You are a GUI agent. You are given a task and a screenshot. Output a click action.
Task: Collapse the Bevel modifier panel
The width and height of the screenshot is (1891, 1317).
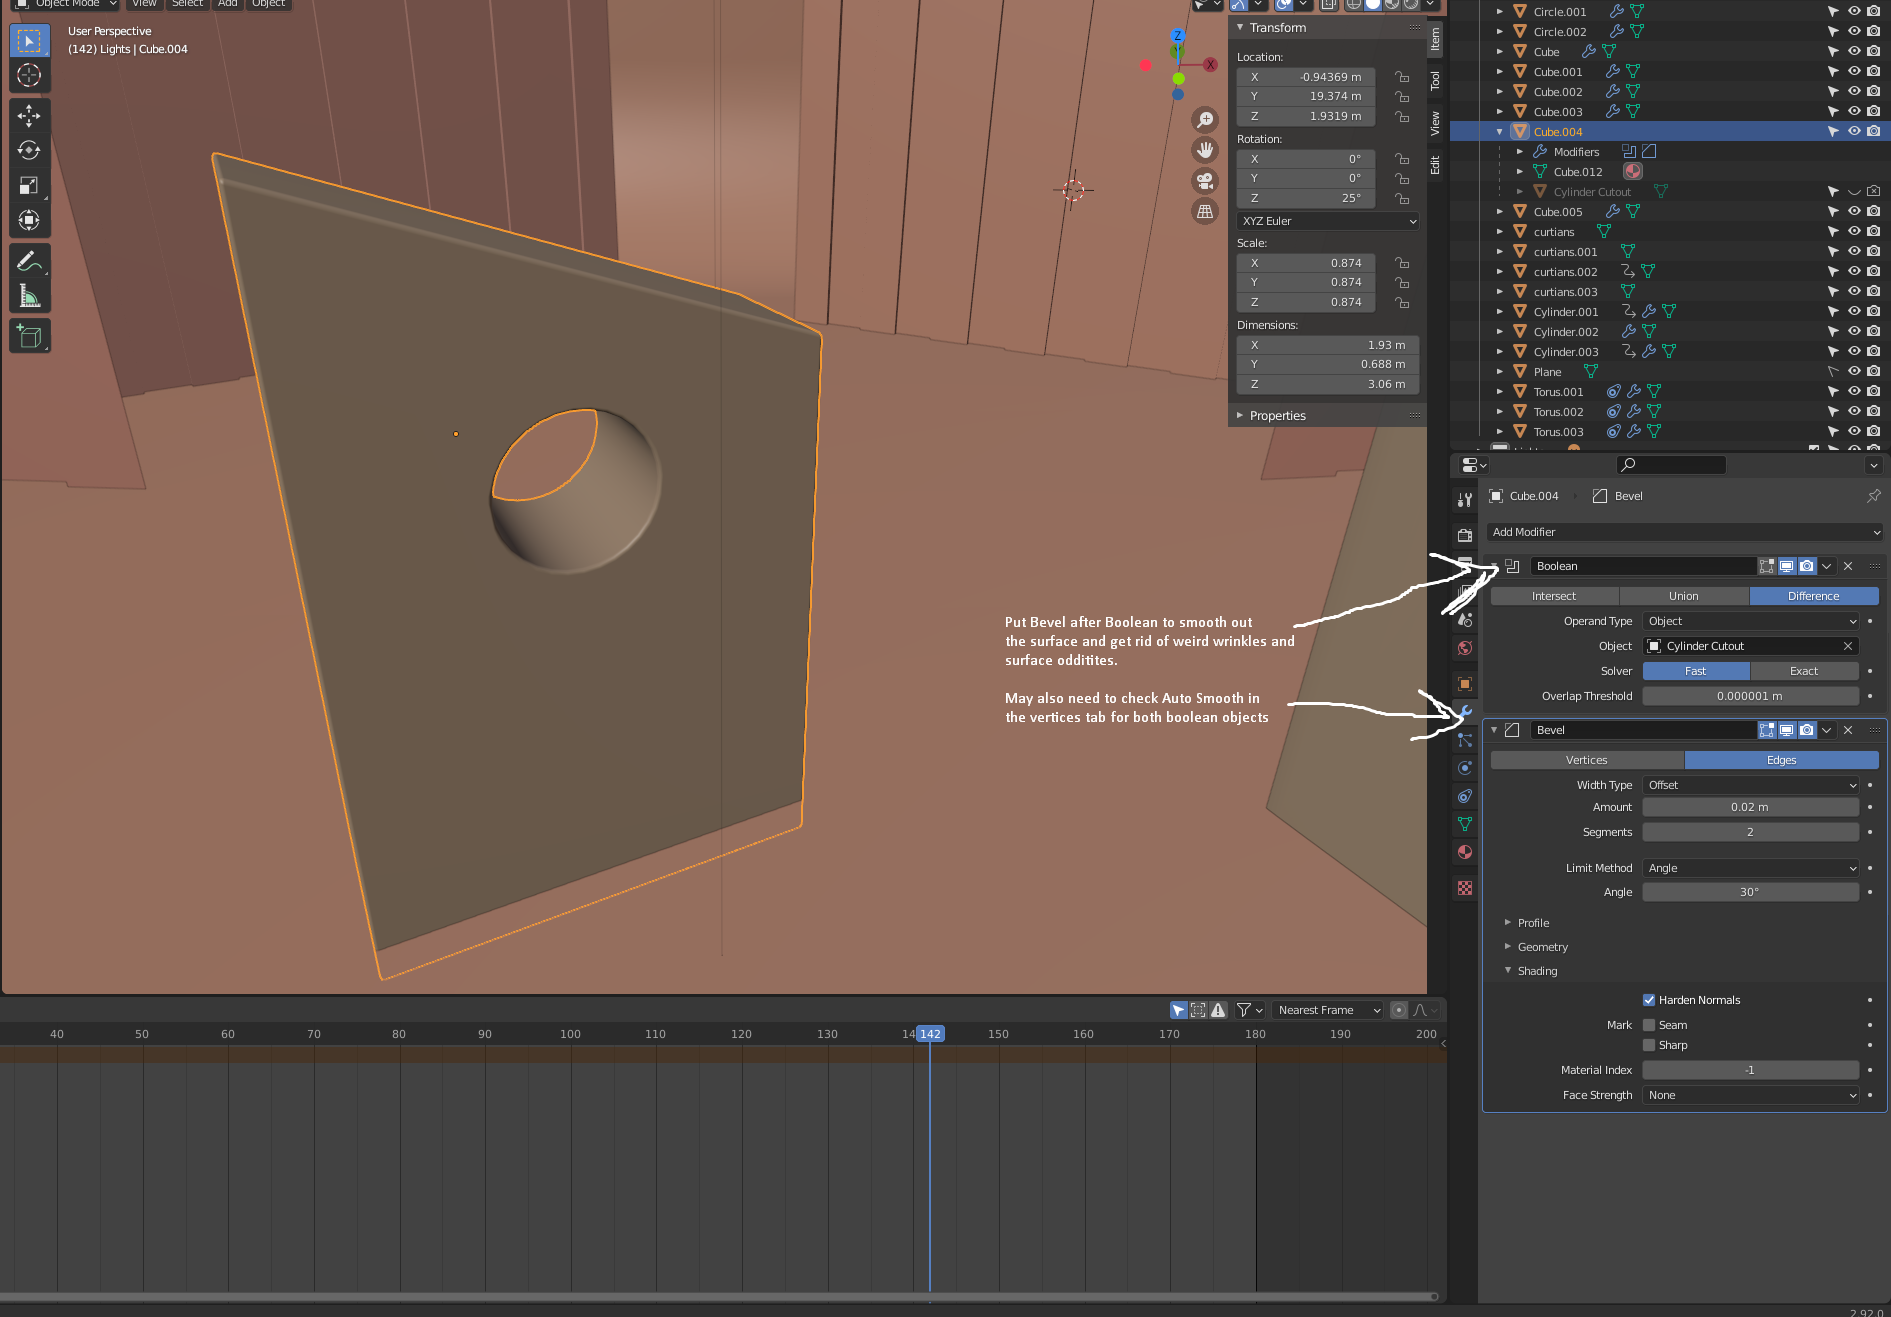pyautogui.click(x=1494, y=730)
